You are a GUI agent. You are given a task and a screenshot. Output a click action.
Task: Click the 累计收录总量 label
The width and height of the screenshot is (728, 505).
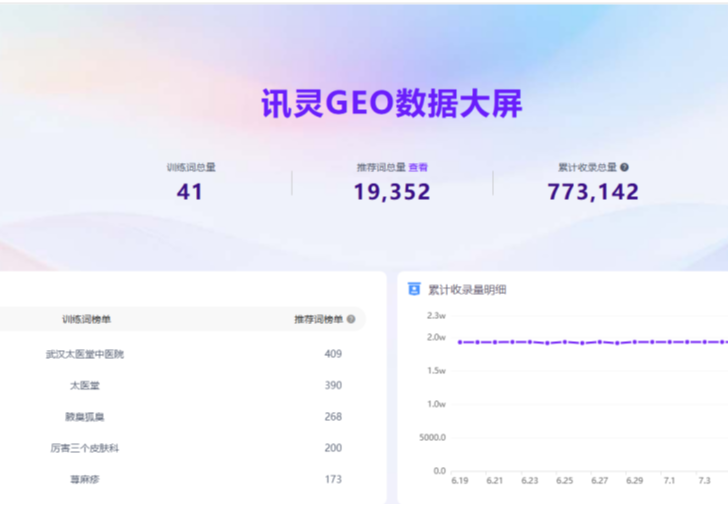click(x=587, y=168)
